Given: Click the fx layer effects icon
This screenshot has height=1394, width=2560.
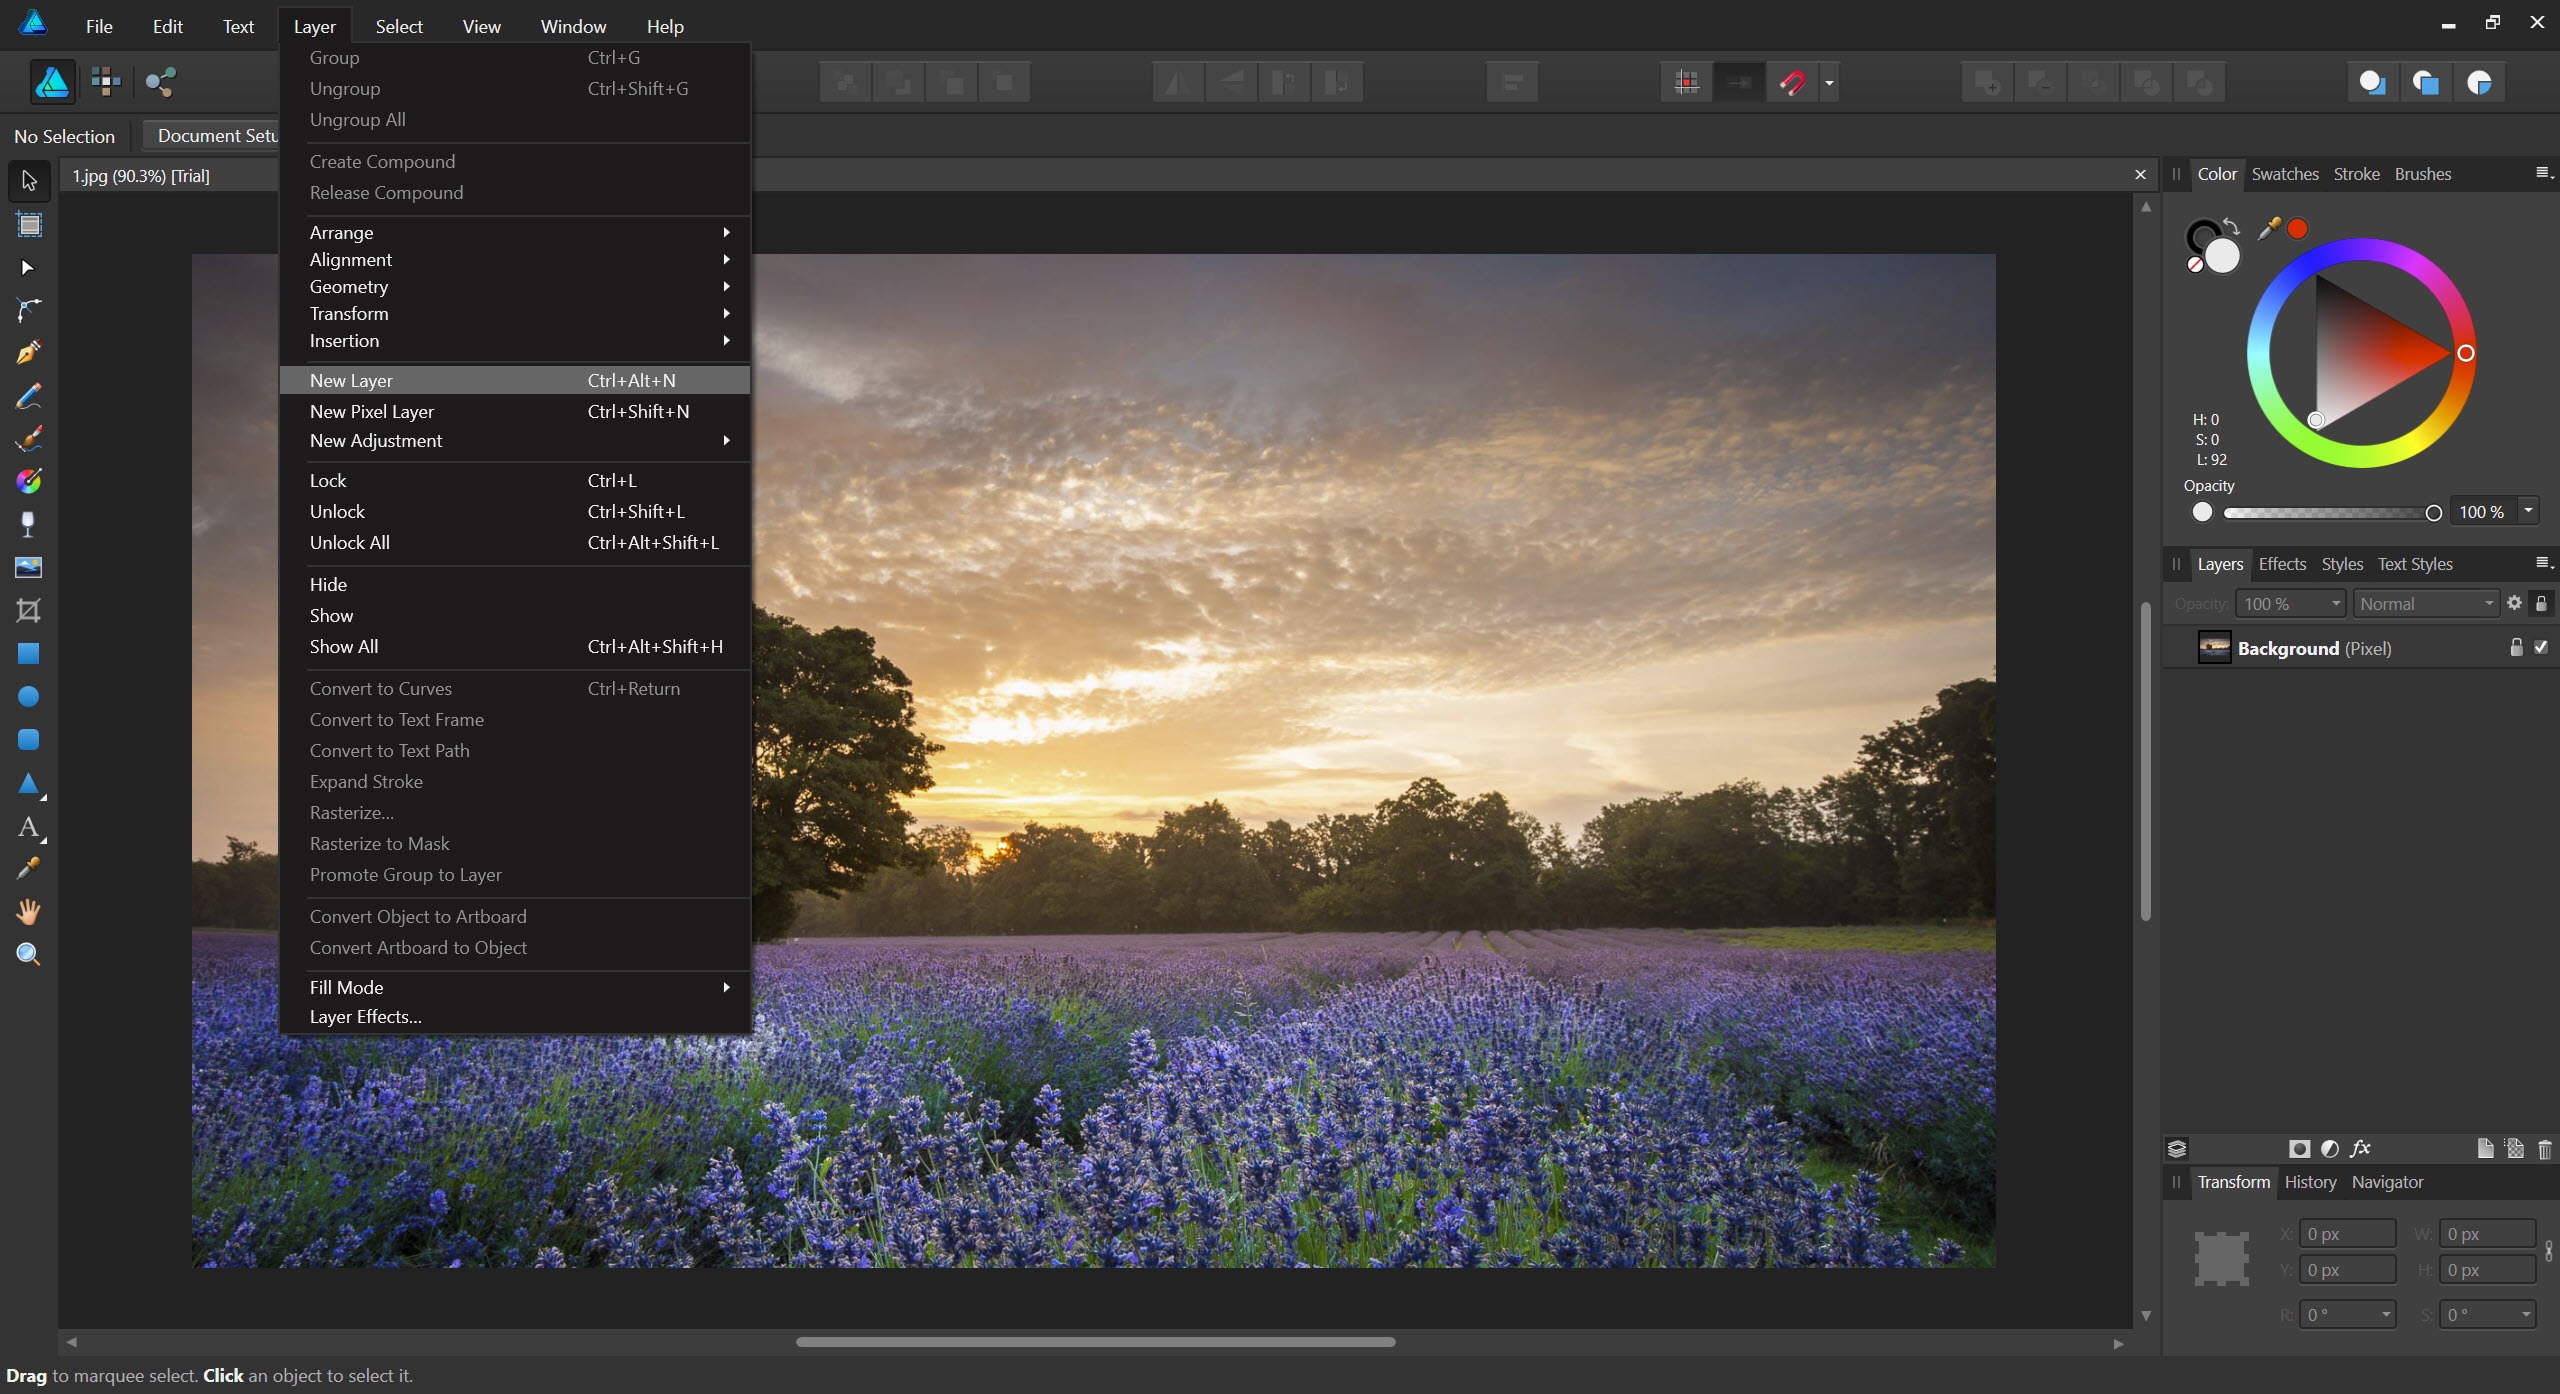Looking at the screenshot, I should click(x=2360, y=1148).
